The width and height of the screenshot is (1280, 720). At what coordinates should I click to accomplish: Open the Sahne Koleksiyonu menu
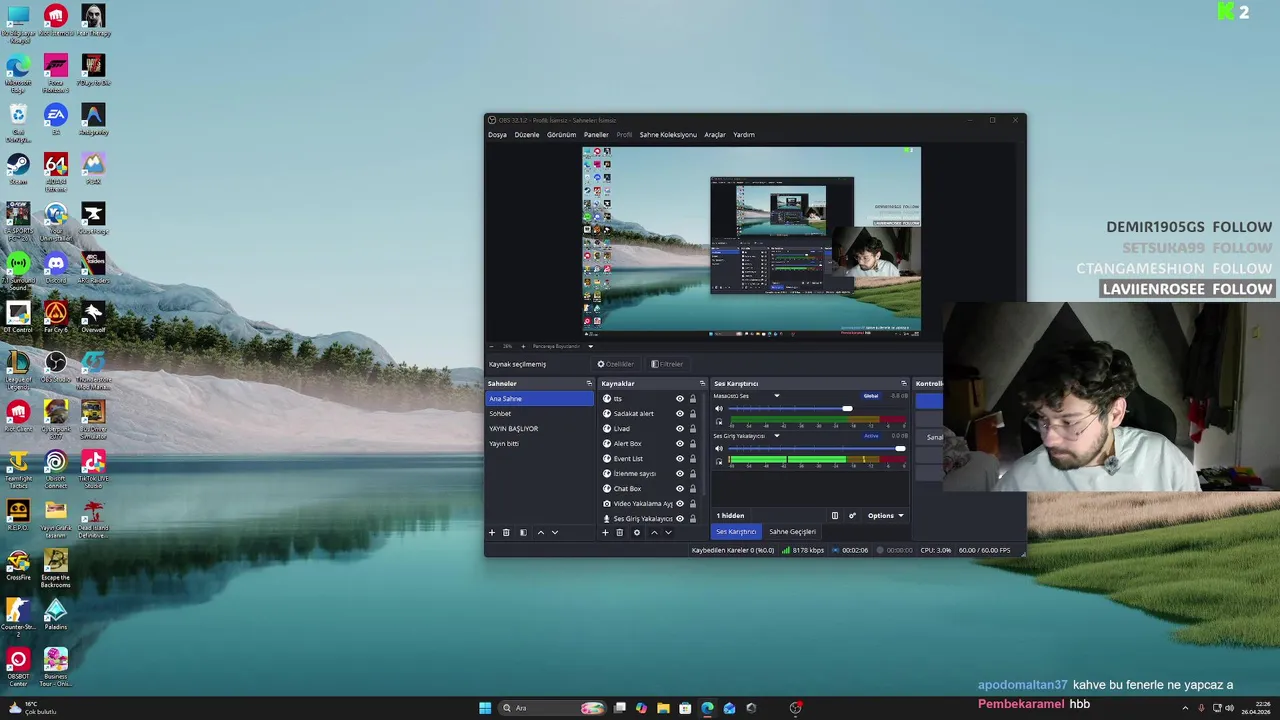(668, 135)
